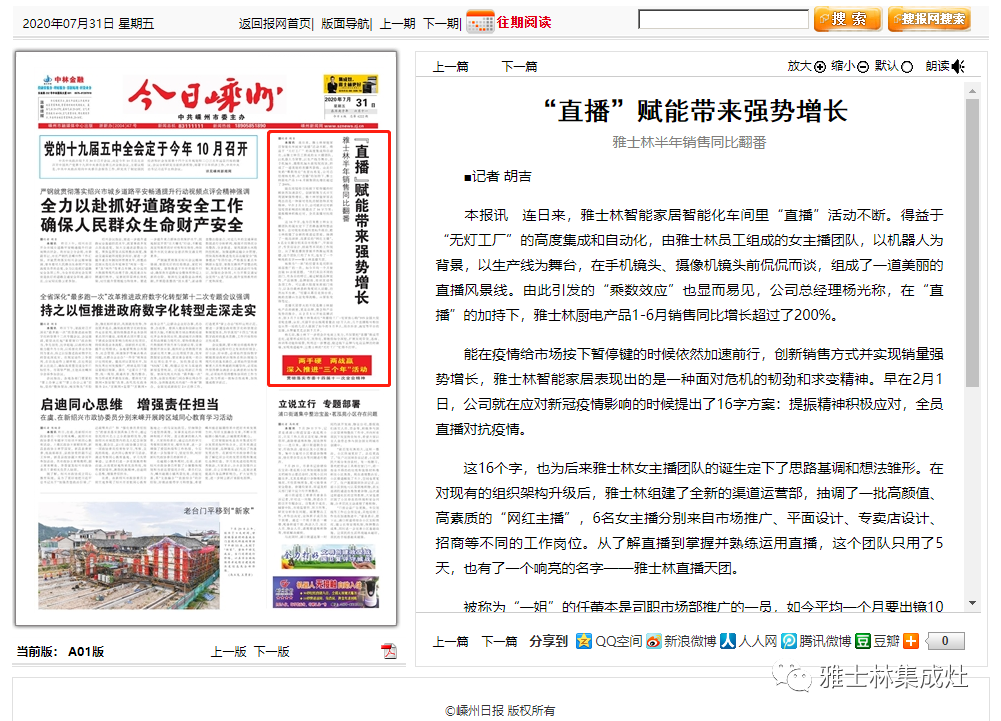Screen dimensions: 1001x721
Task: Click the 朗读 read-aloud speaker icon
Action: click(x=958, y=66)
